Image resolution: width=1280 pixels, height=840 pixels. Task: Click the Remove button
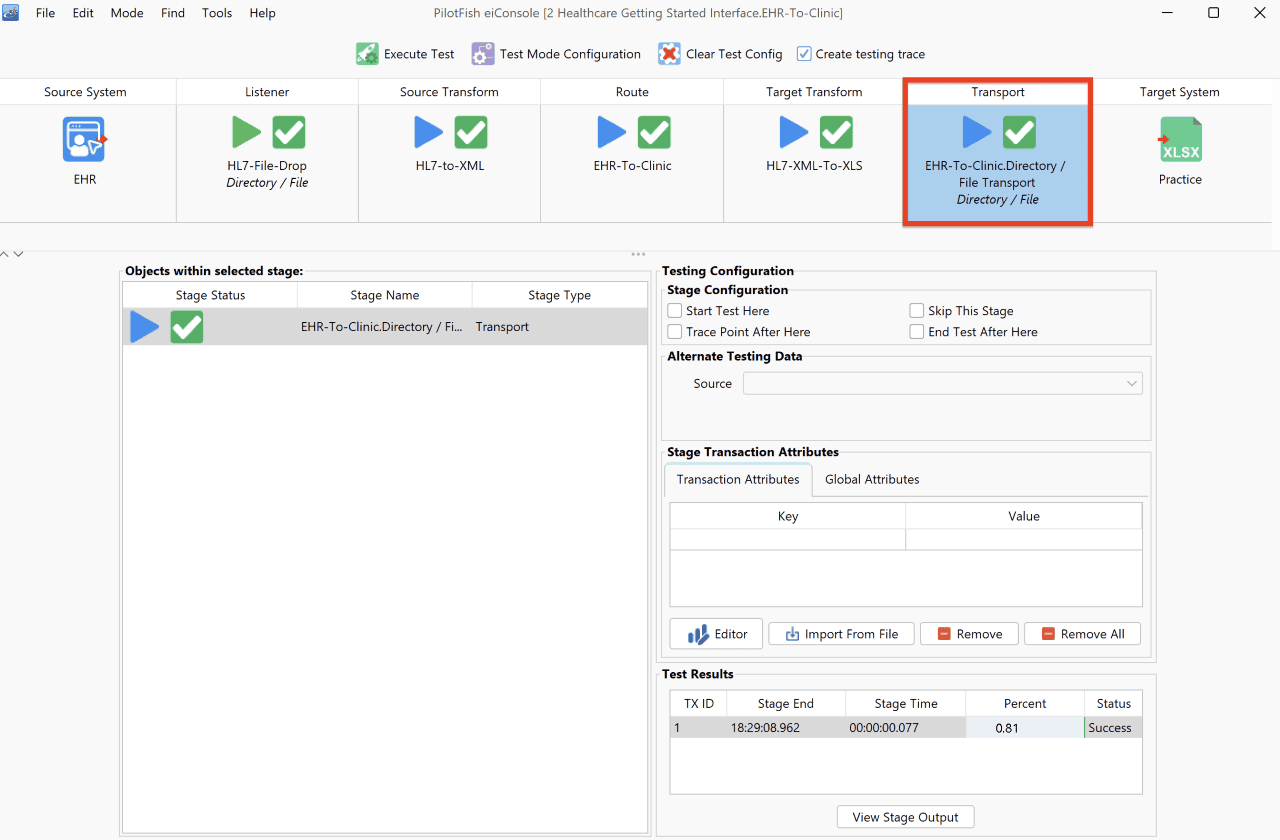[969, 634]
